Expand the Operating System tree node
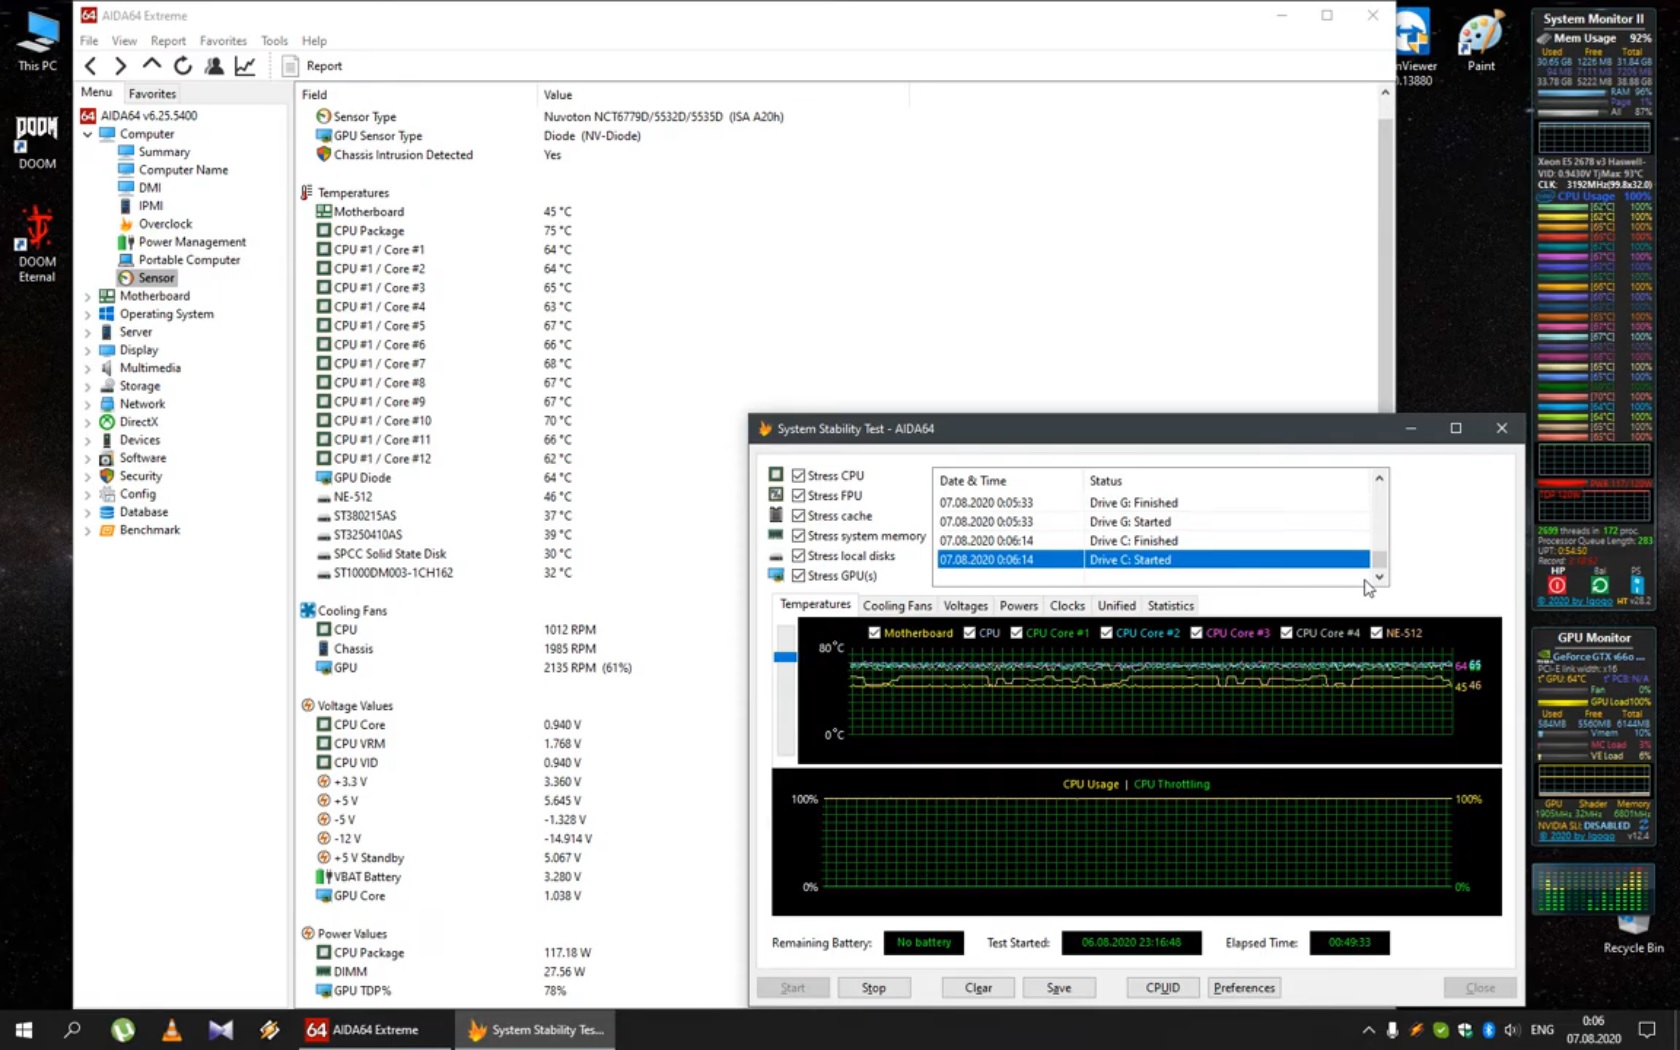Image resolution: width=1680 pixels, height=1050 pixels. [88, 314]
